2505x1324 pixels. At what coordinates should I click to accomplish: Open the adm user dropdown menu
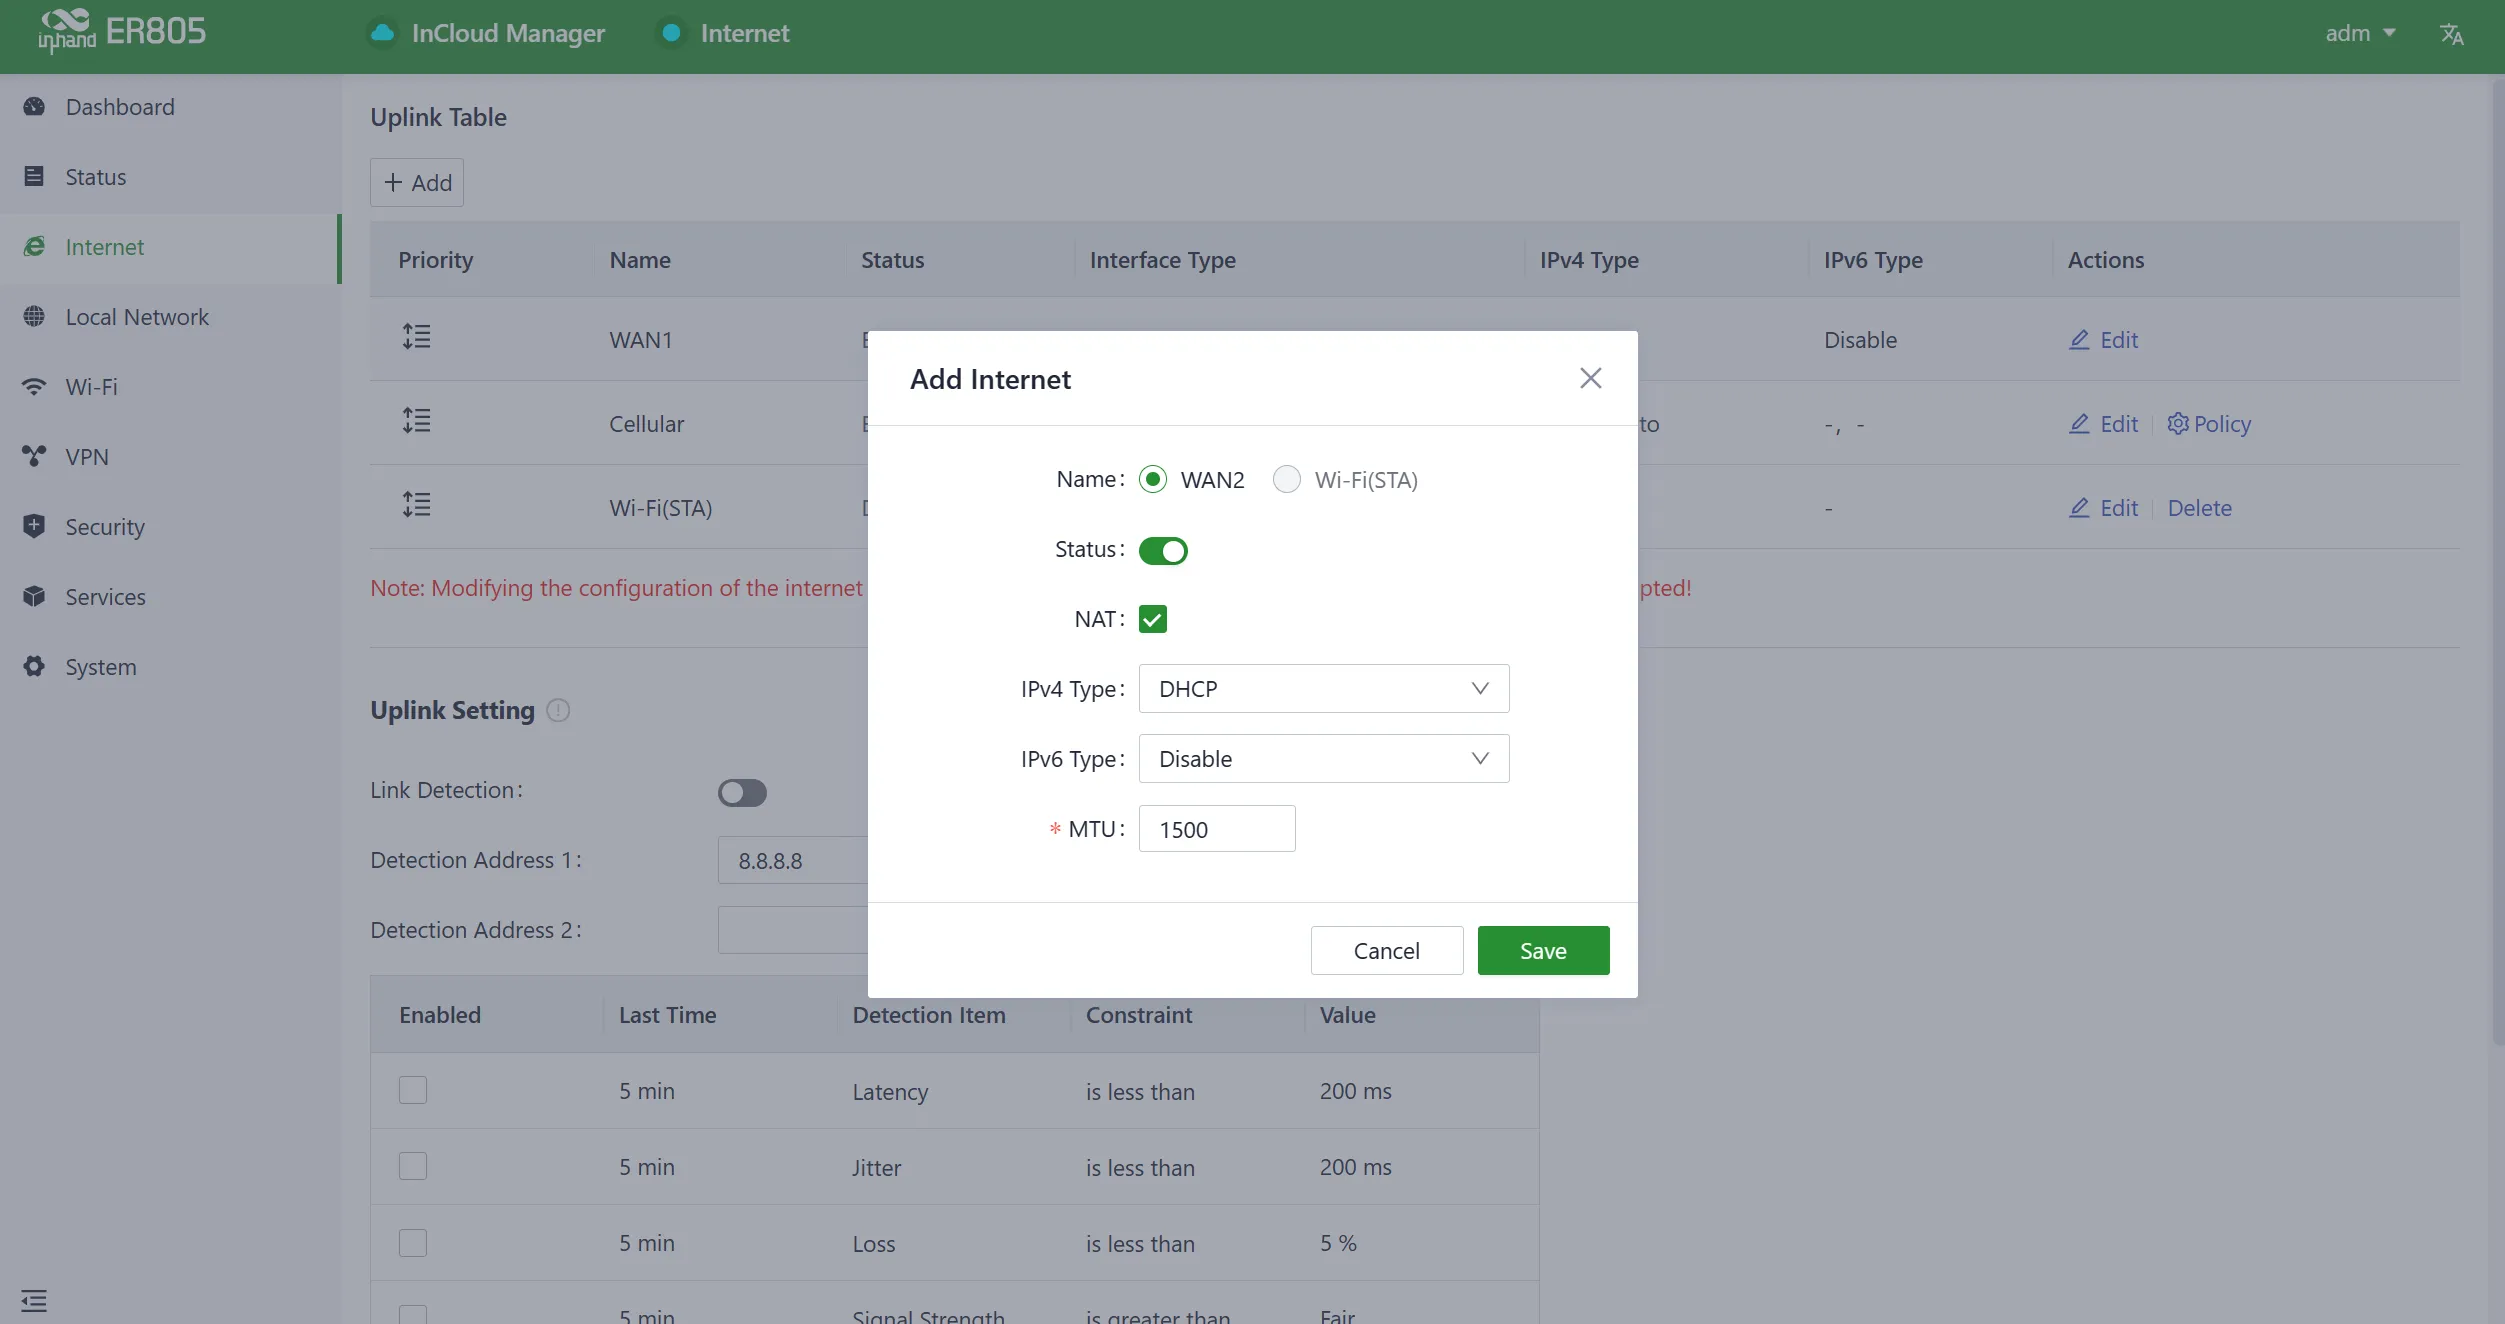tap(2360, 33)
